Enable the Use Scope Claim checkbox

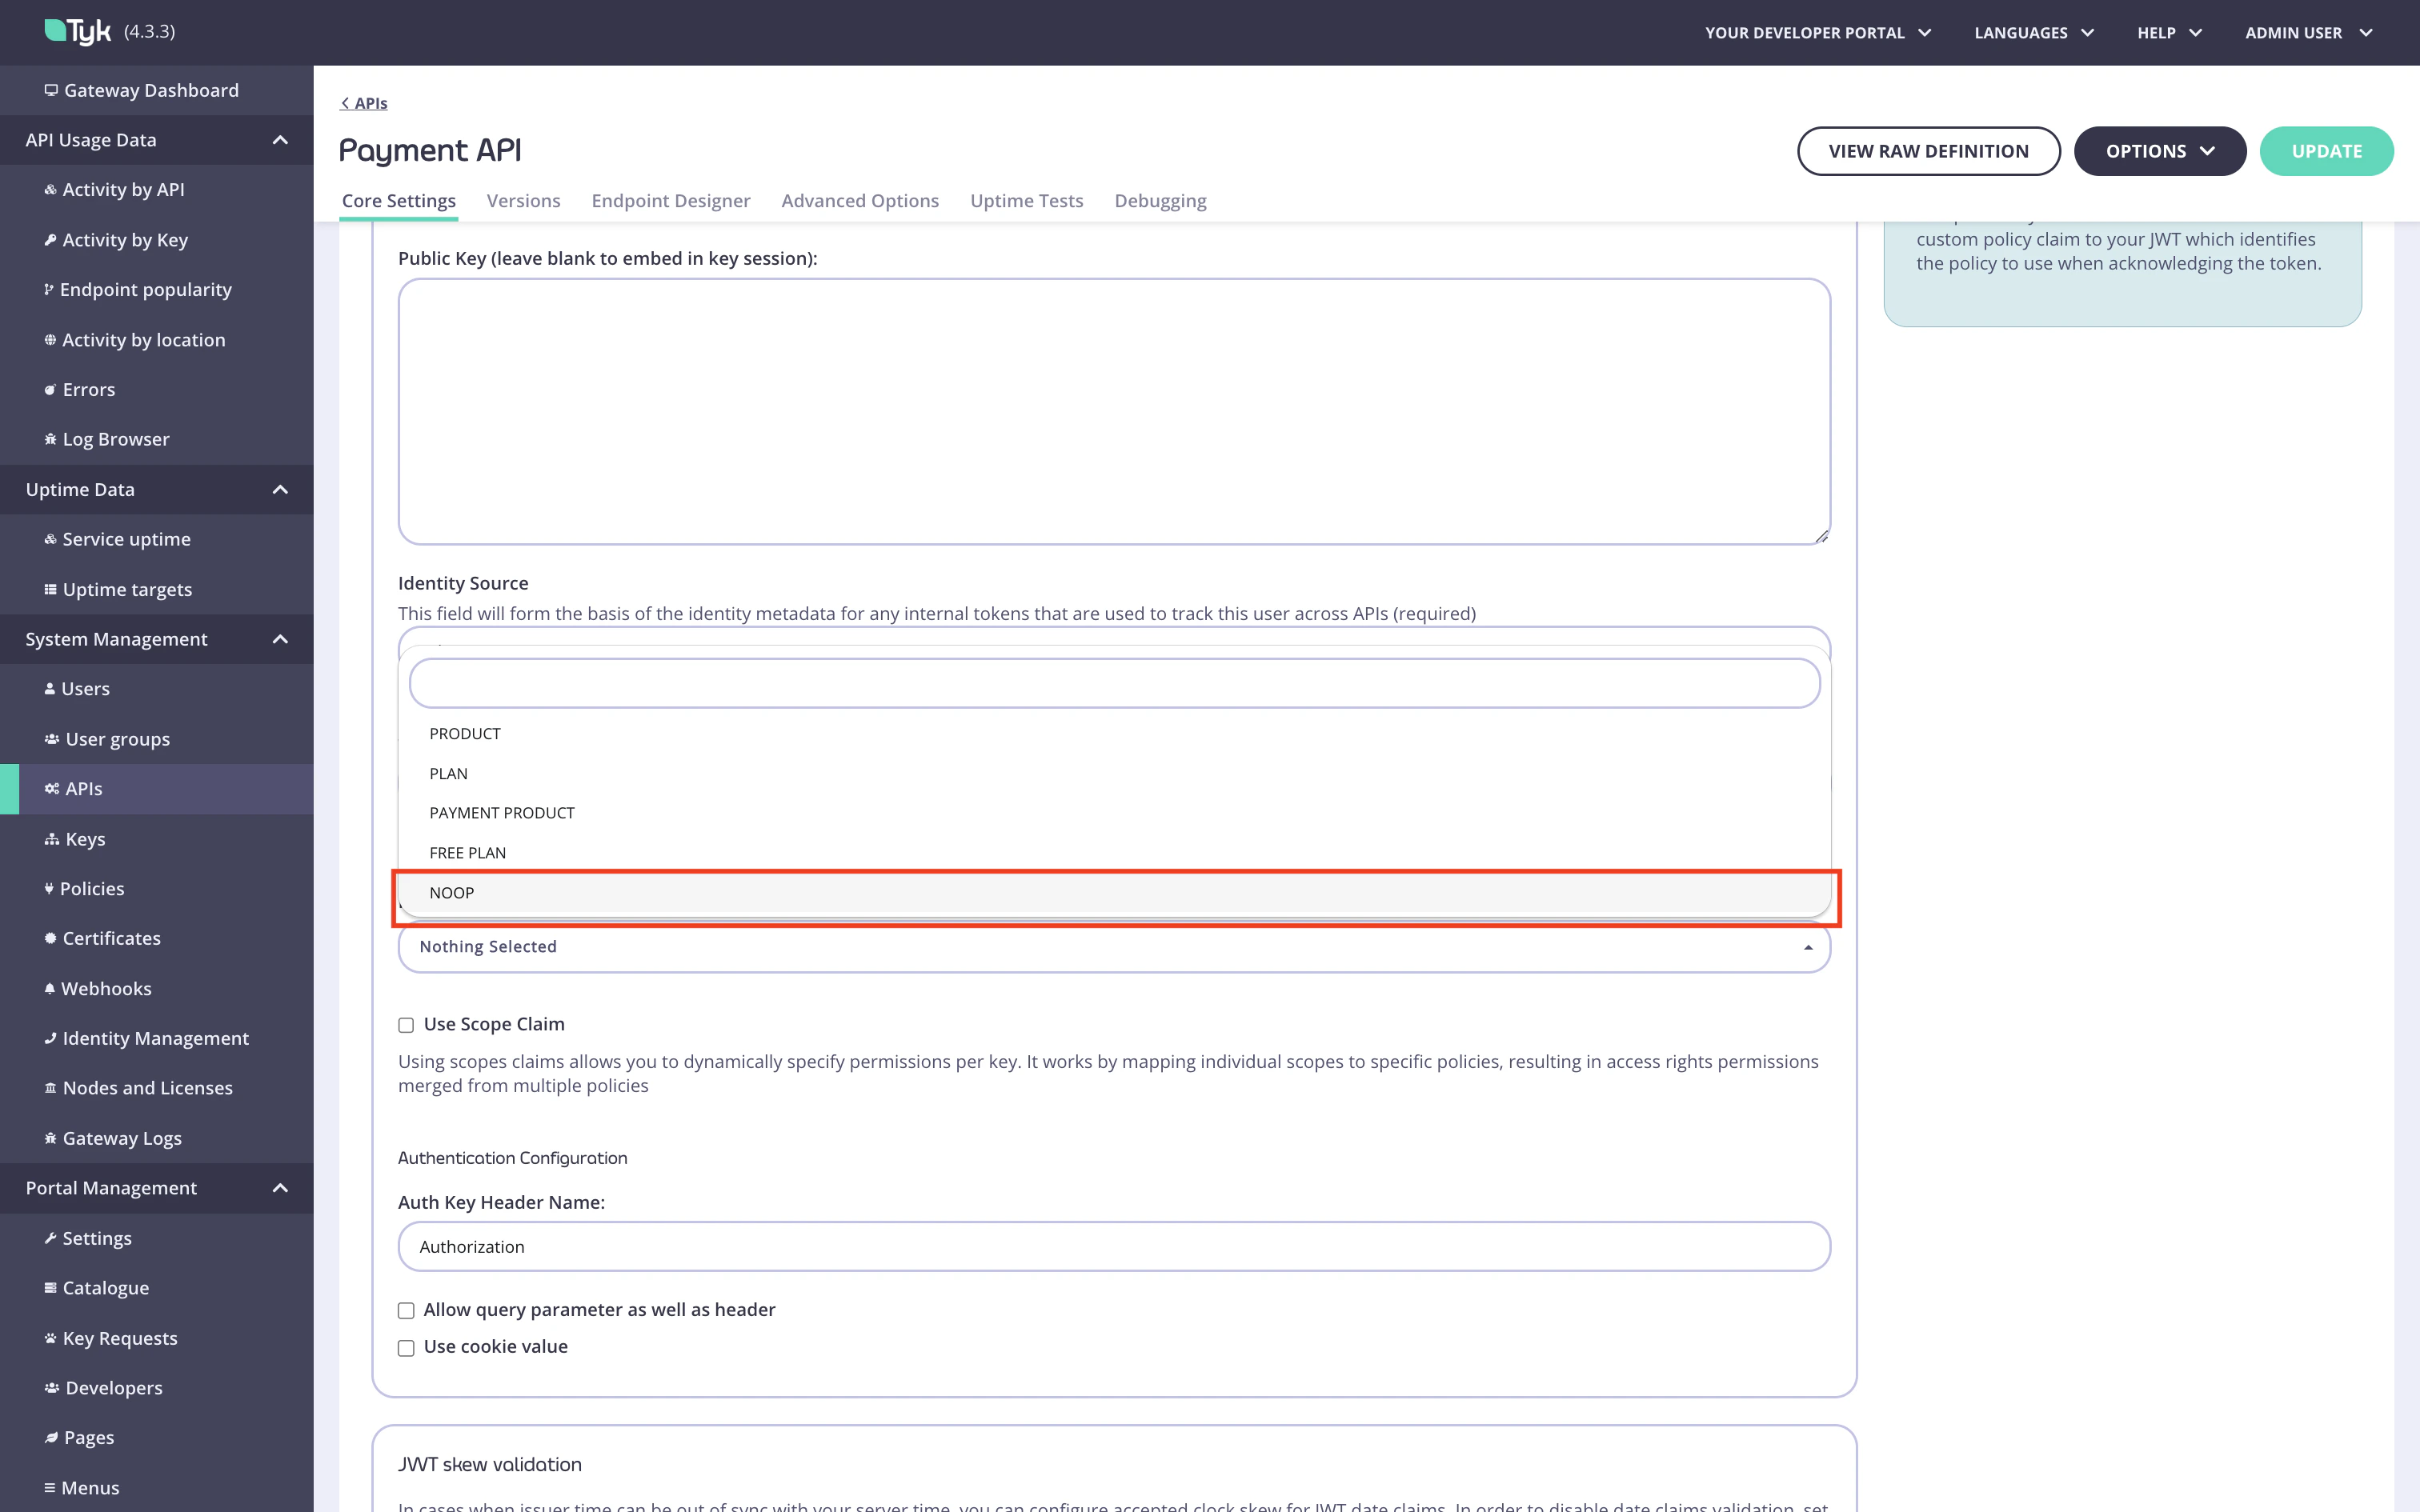pyautogui.click(x=406, y=1024)
